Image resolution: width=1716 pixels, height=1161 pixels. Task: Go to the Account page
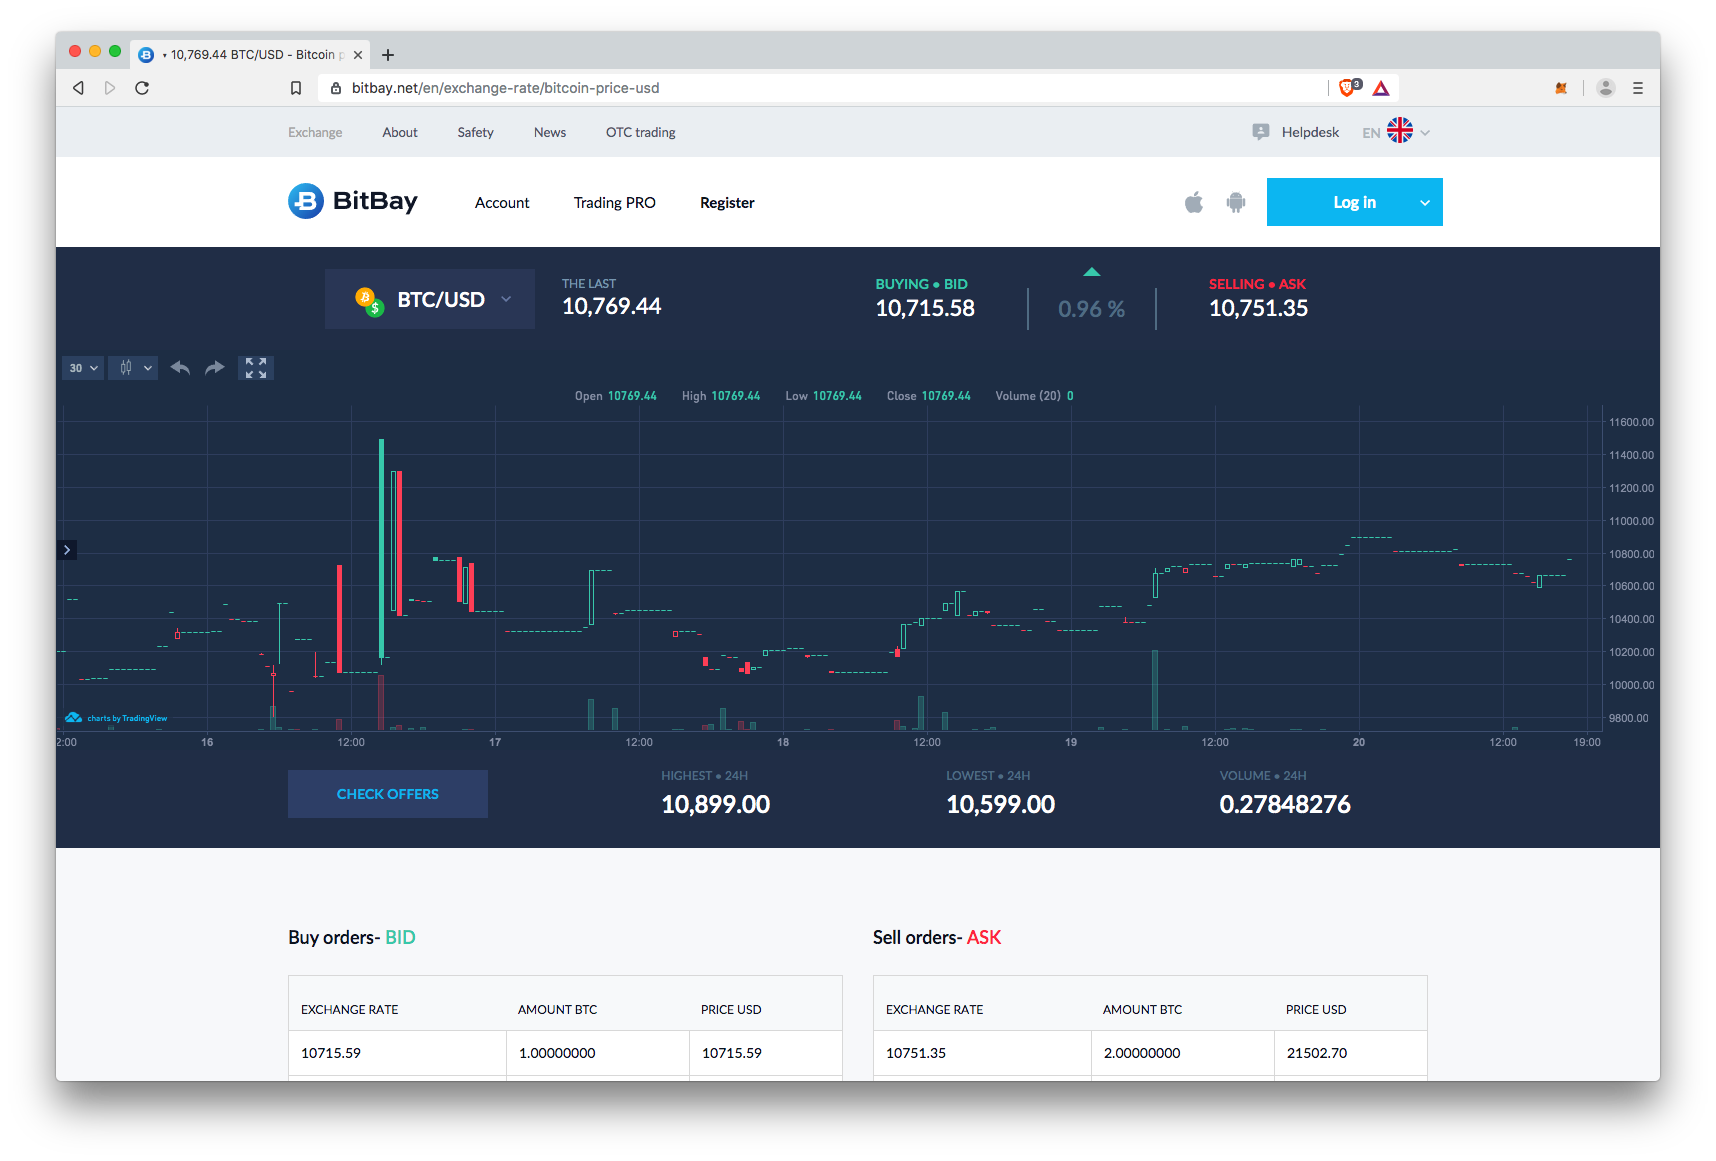click(x=502, y=203)
